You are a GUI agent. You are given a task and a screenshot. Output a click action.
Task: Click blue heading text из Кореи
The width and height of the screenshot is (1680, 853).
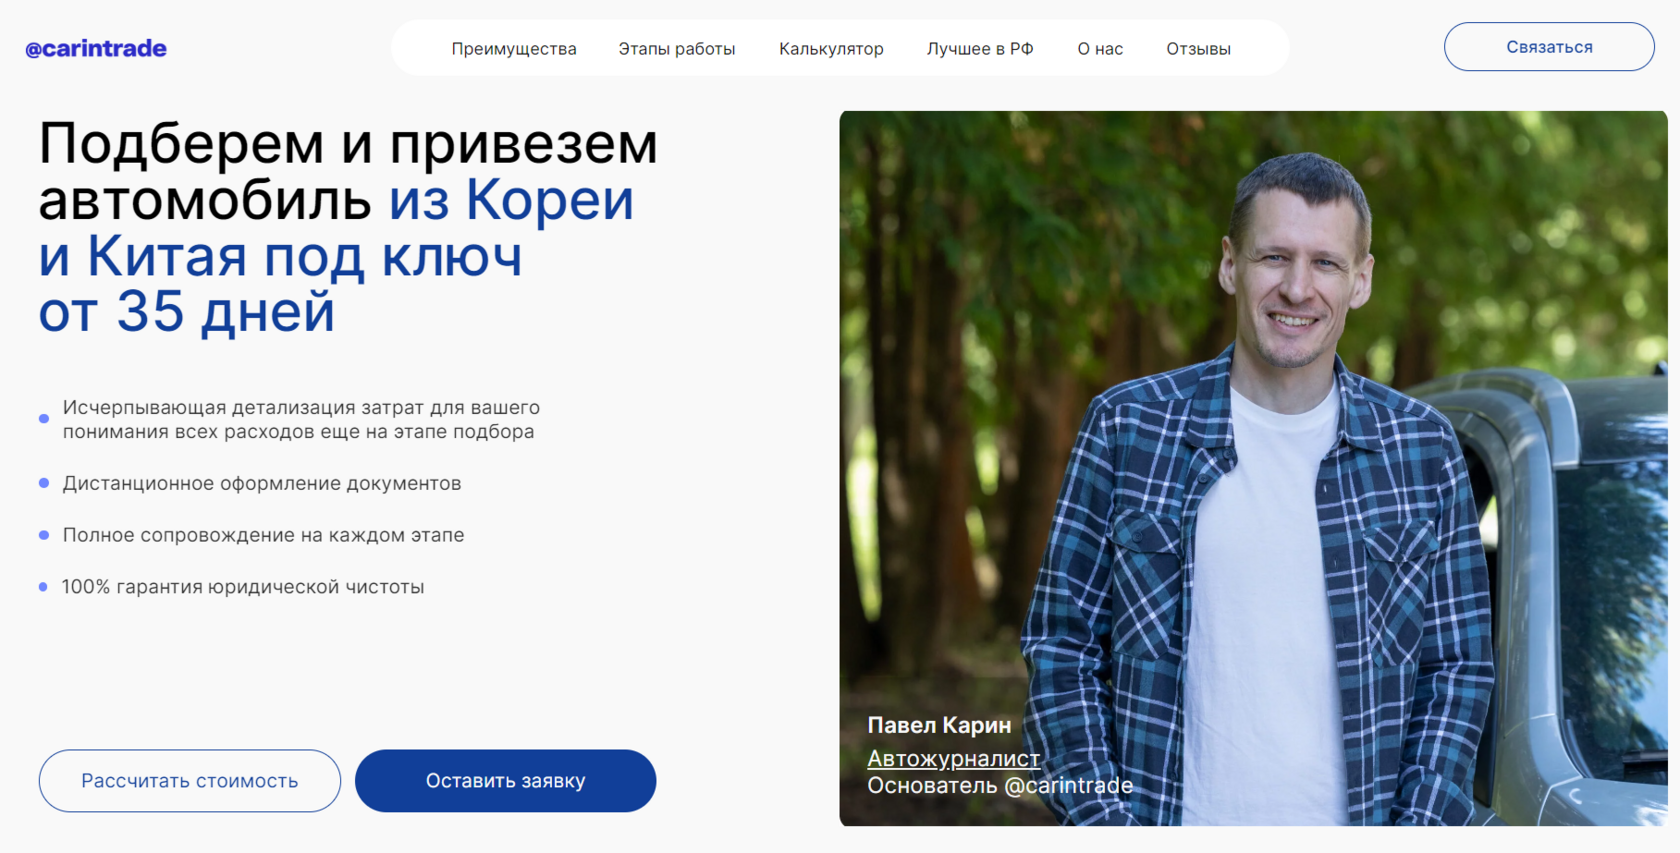[x=511, y=199]
